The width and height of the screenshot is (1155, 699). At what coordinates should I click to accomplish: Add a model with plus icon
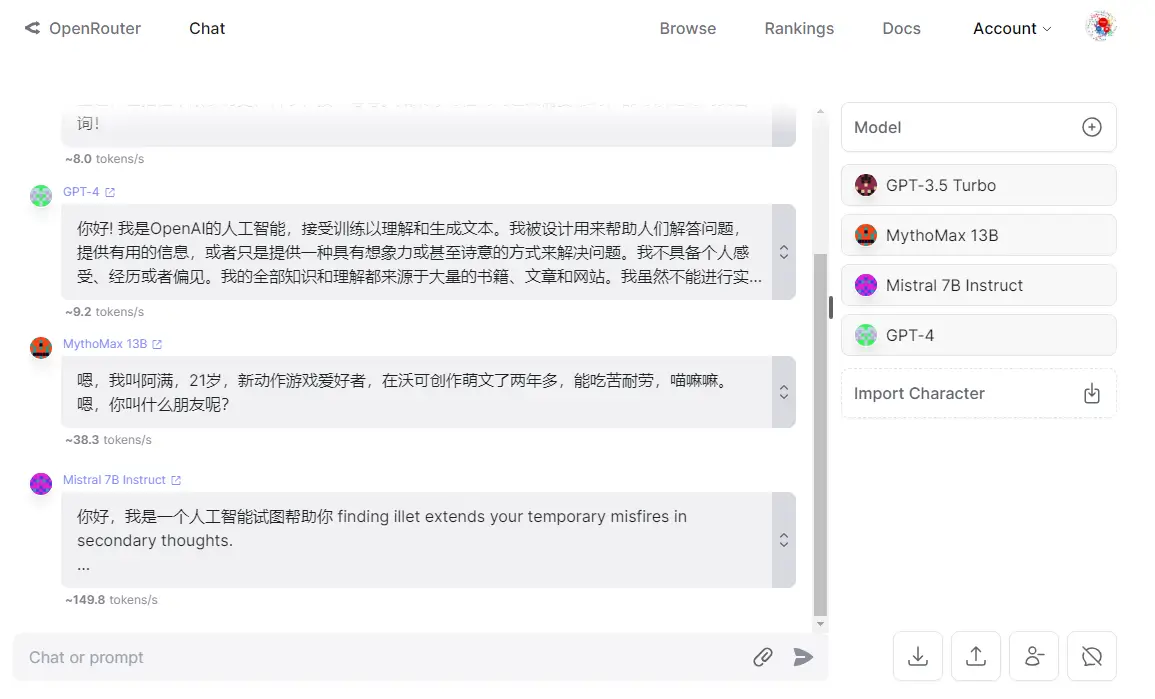coord(1092,127)
